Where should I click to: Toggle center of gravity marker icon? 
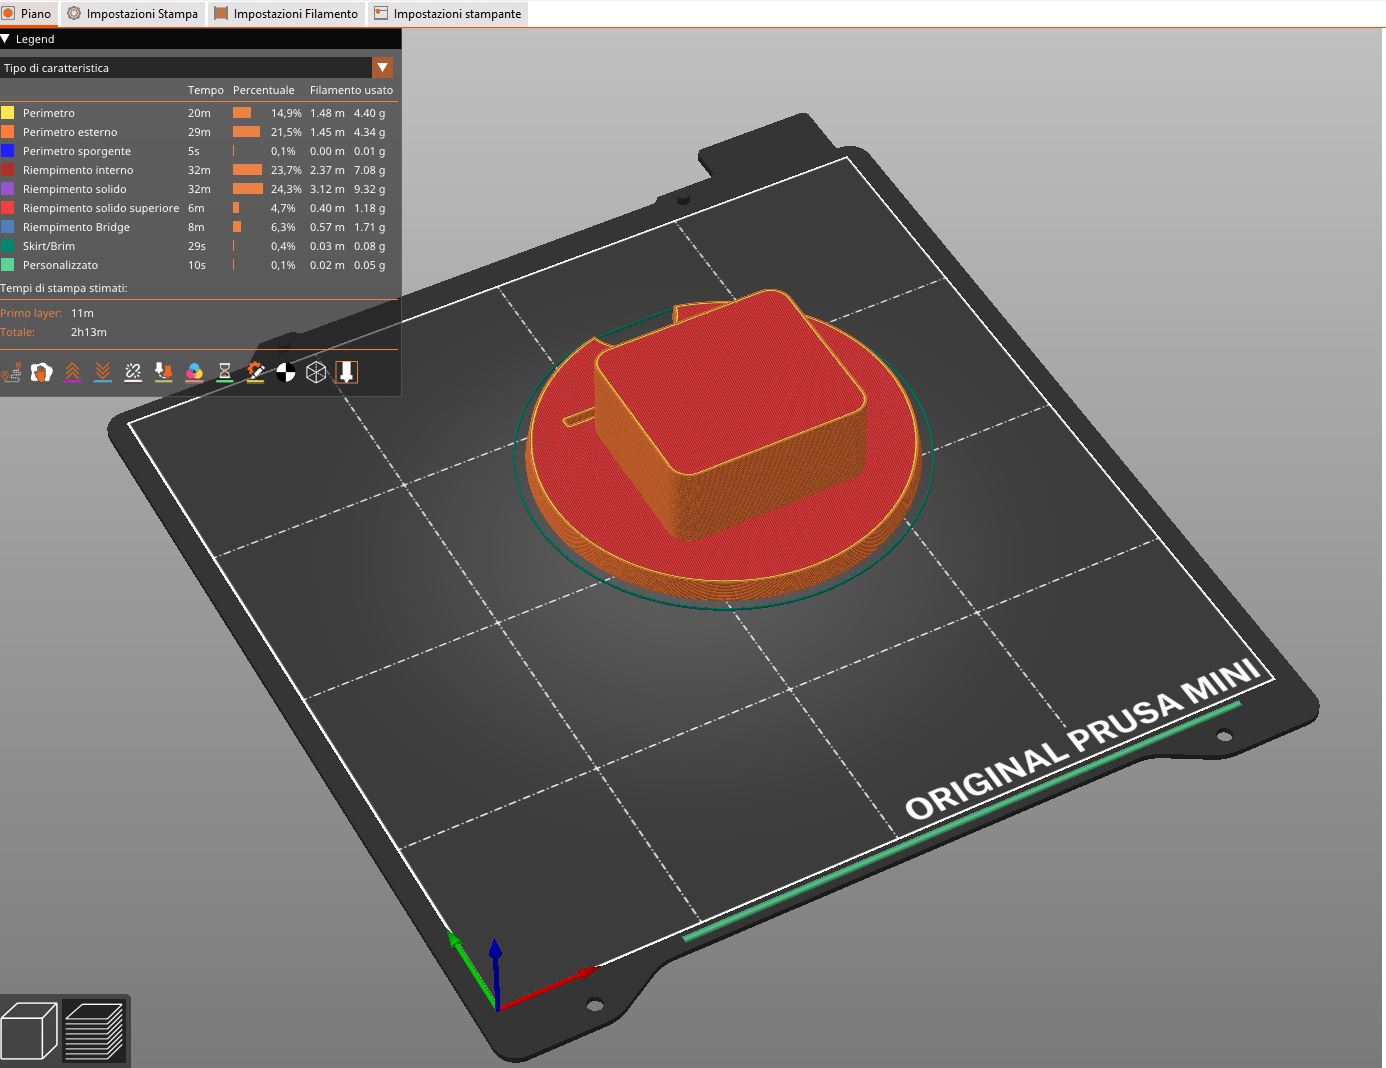pyautogui.click(x=286, y=373)
